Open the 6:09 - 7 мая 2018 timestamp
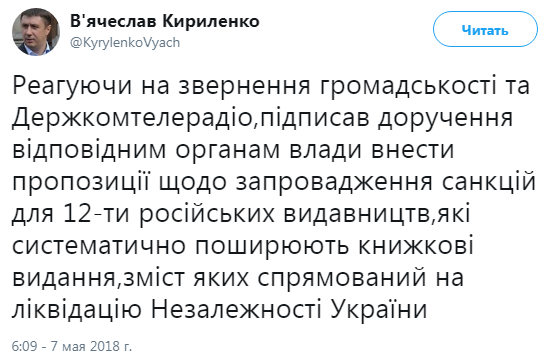 [x=72, y=346]
